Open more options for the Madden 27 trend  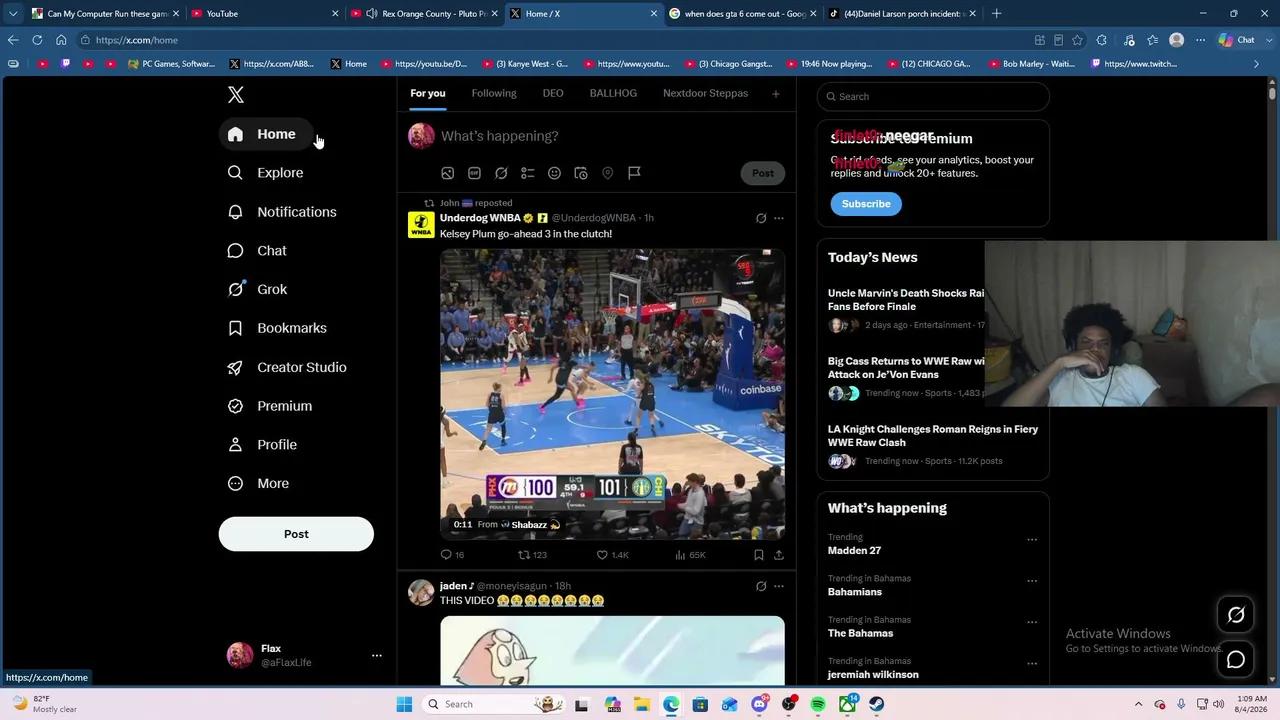pyautogui.click(x=1032, y=540)
